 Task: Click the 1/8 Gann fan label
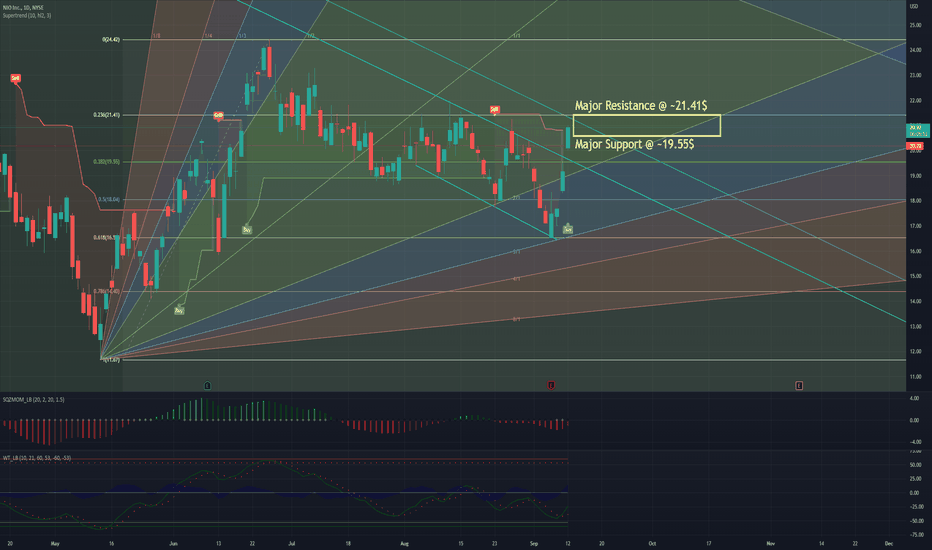156,36
